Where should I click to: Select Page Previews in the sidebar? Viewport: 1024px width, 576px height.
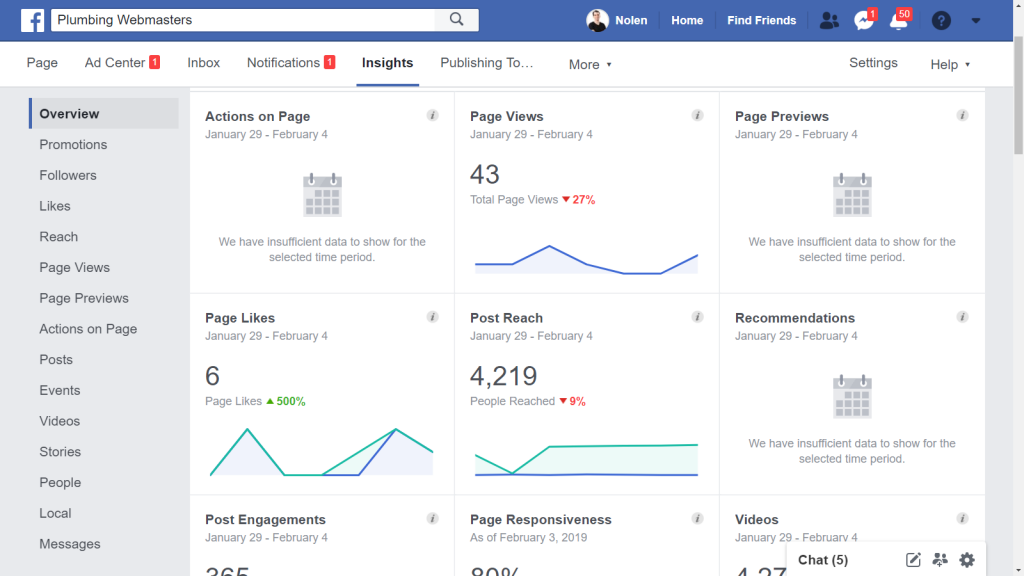pos(84,298)
